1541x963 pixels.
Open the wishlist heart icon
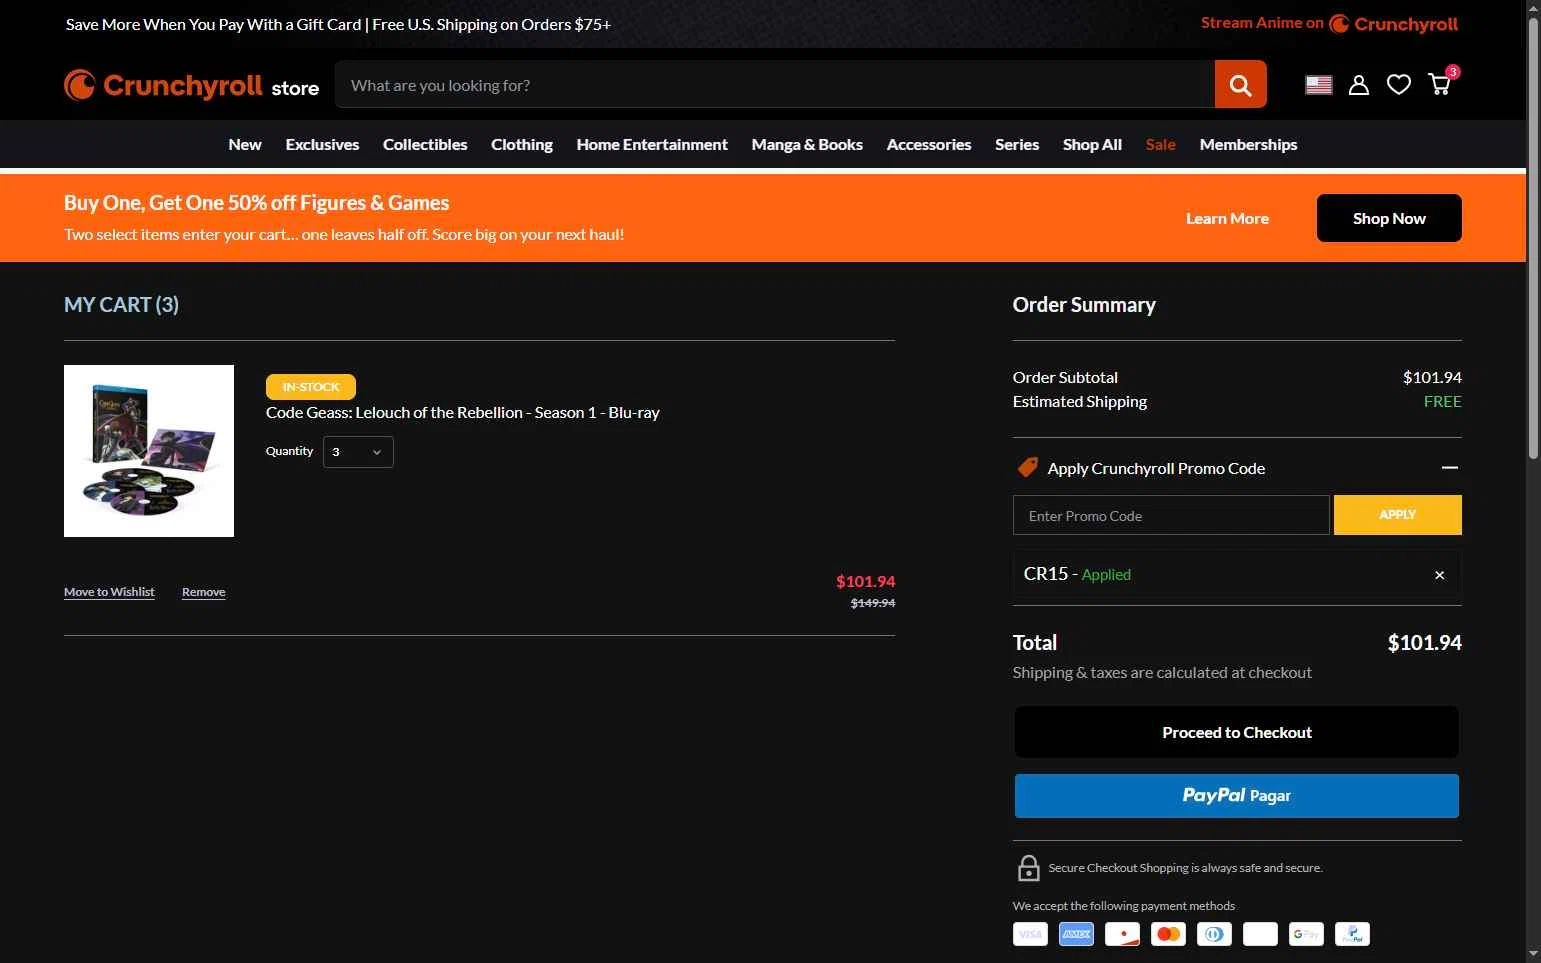1398,85
